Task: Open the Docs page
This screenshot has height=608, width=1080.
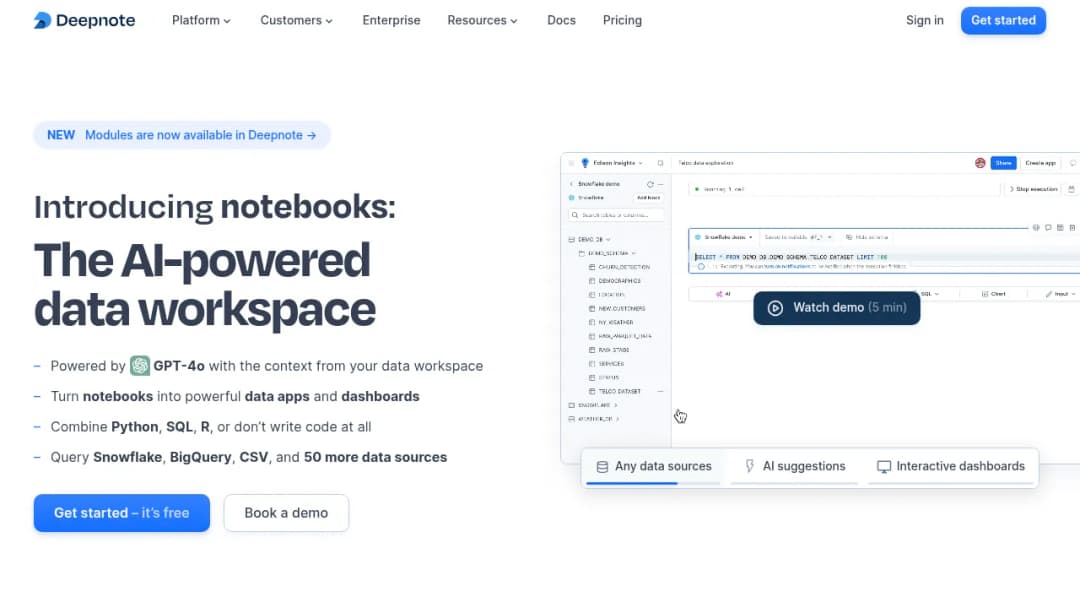Action: [561, 21]
